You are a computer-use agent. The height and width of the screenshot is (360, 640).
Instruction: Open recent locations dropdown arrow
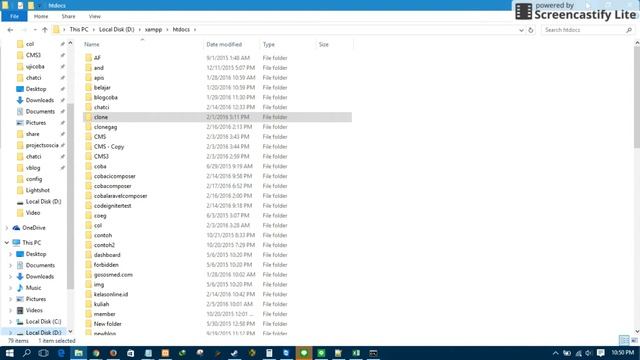click(x=35, y=30)
